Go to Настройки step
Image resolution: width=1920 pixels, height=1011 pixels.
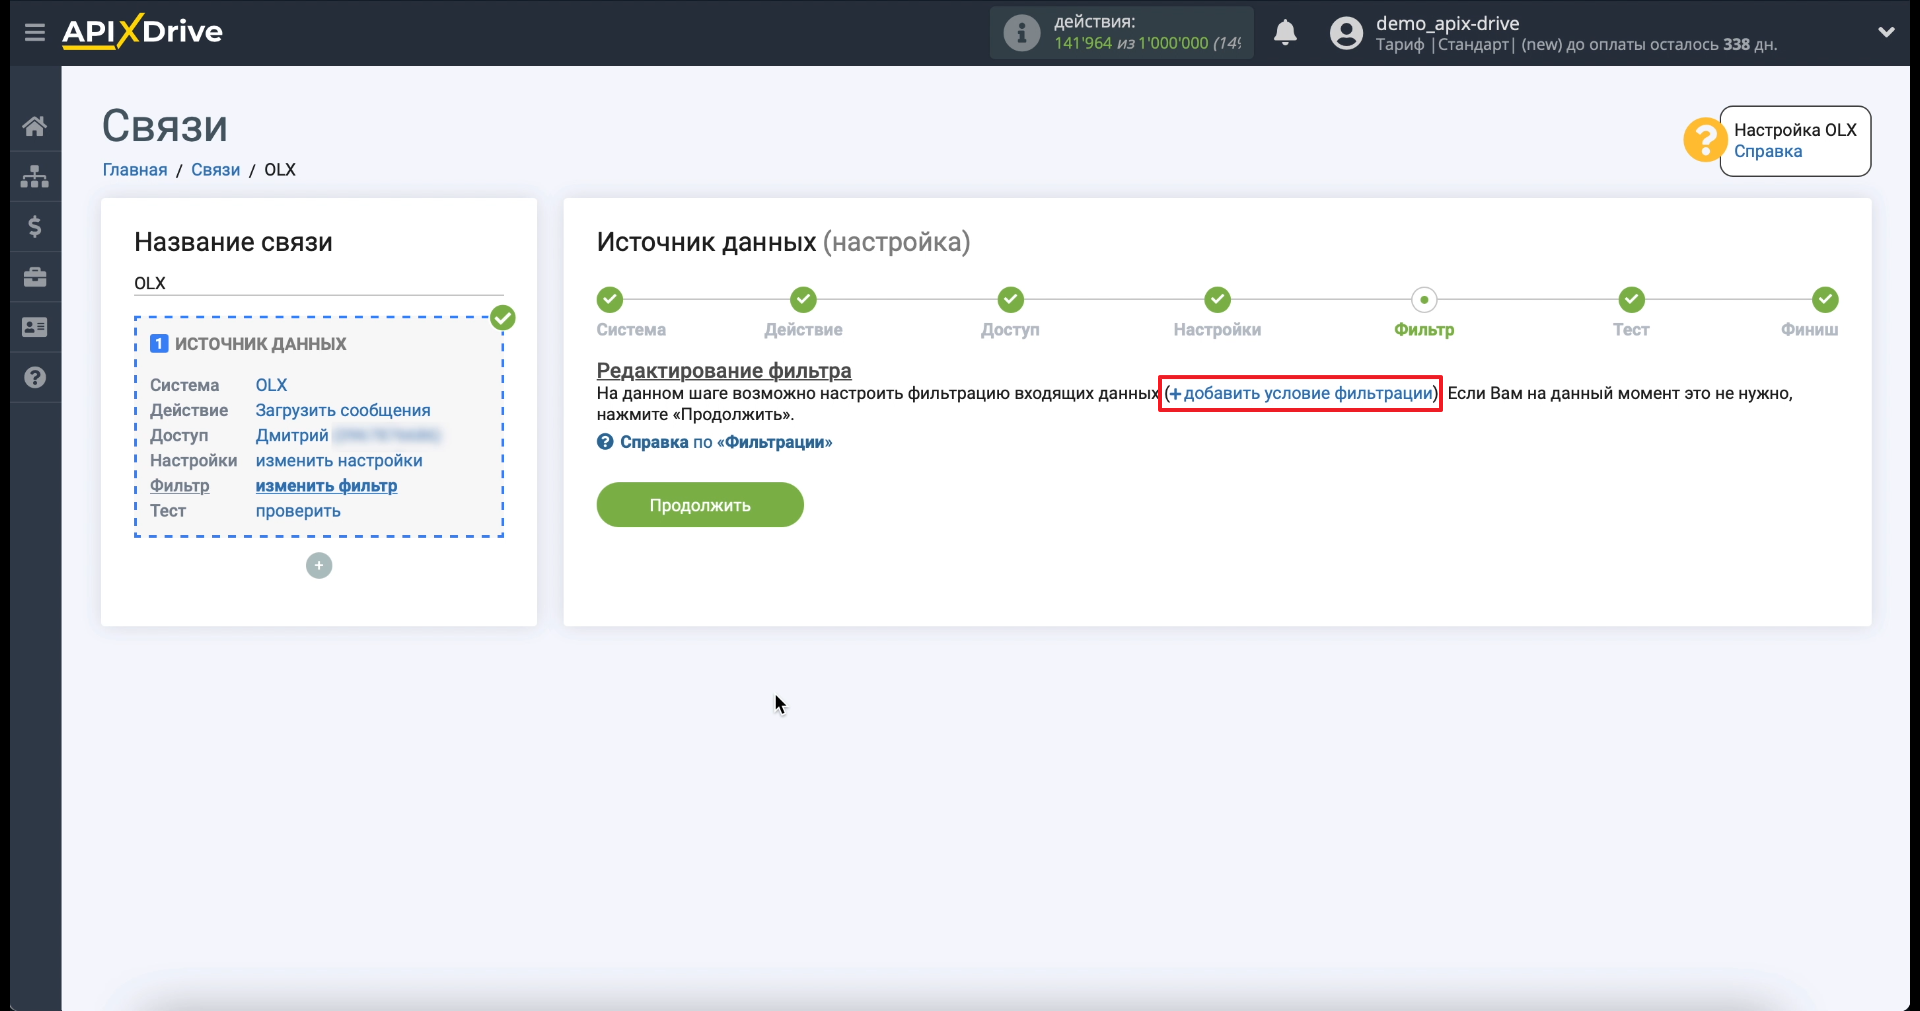point(1217,300)
